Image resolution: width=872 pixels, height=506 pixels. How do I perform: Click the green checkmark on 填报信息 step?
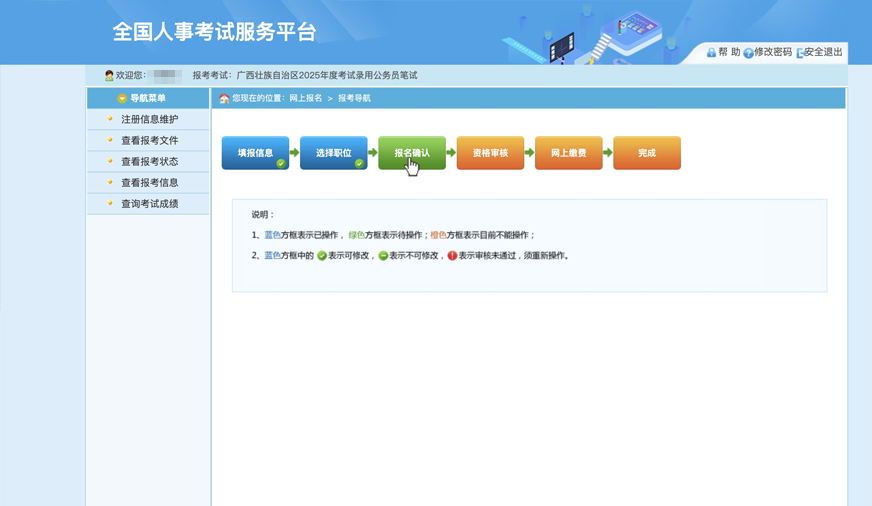click(x=281, y=163)
